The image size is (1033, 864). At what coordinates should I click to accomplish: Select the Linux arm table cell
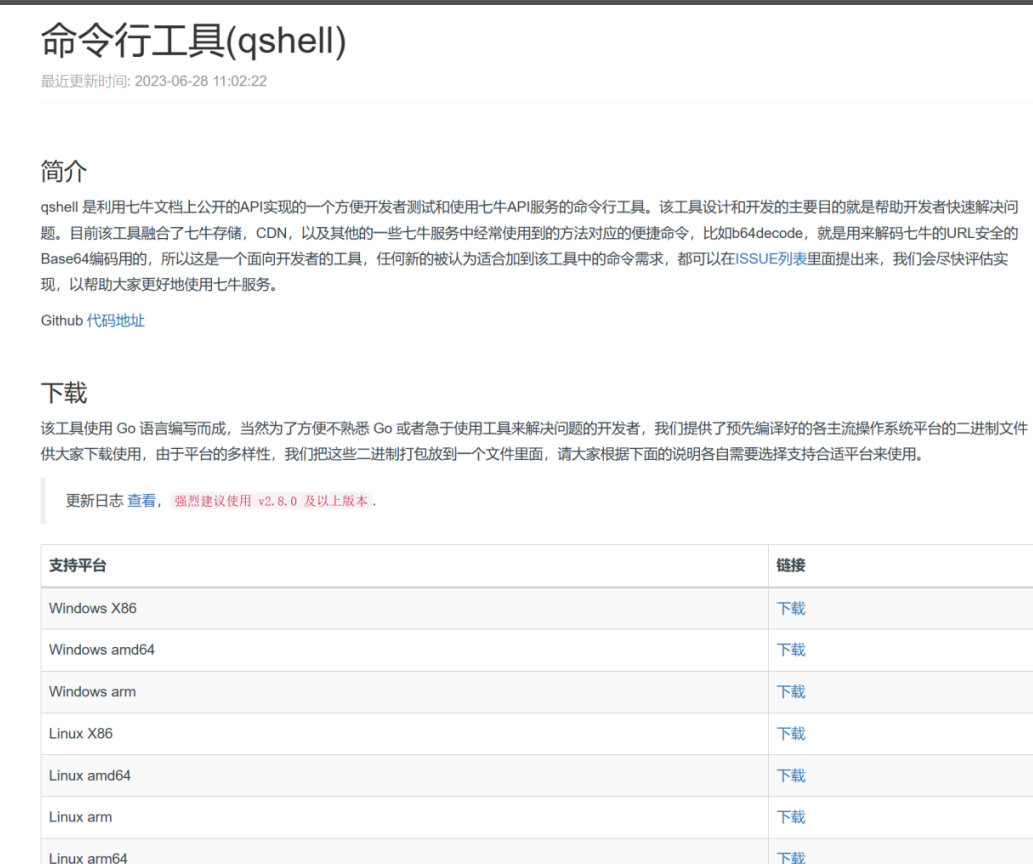(405, 817)
